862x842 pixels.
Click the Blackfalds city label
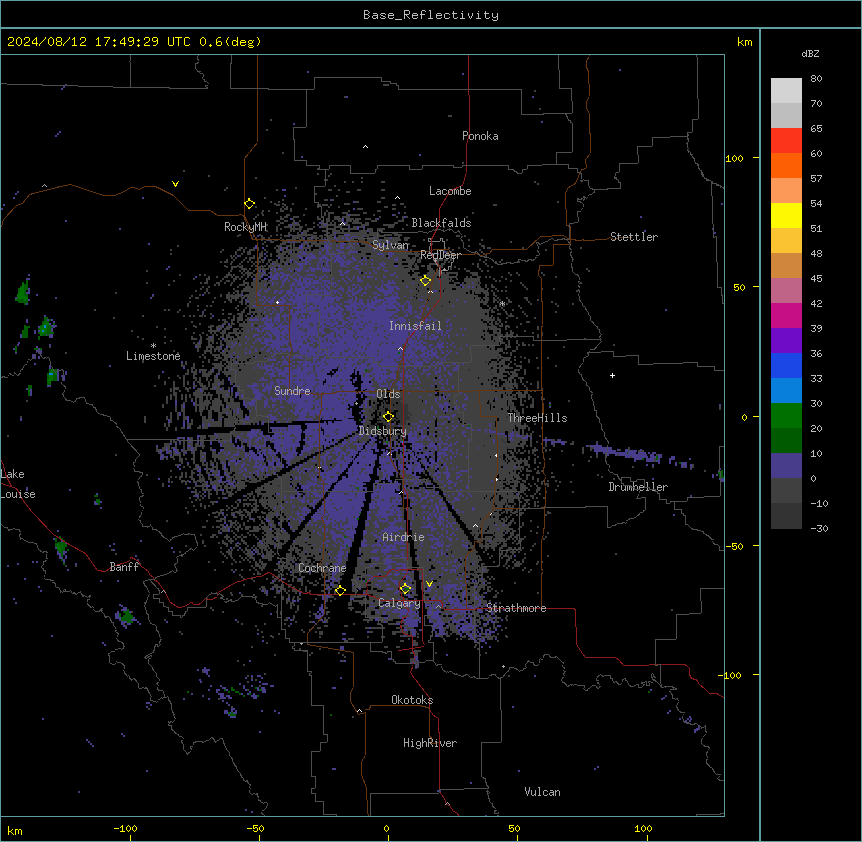[441, 223]
